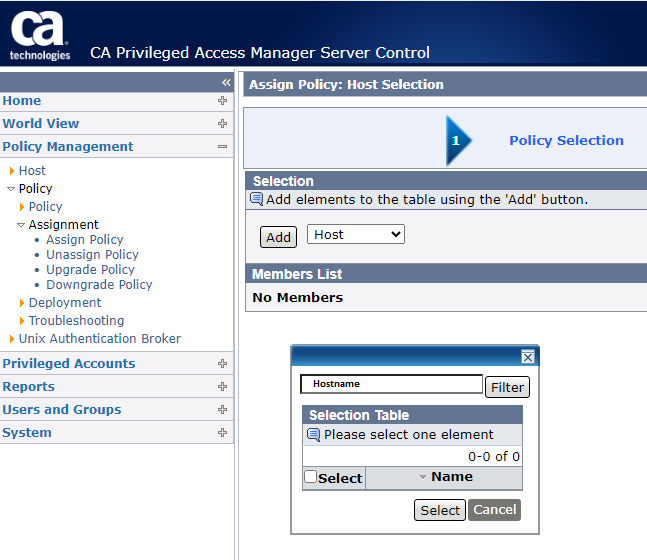Open the Reports menu section
The height and width of the screenshot is (560, 647).
(x=29, y=387)
